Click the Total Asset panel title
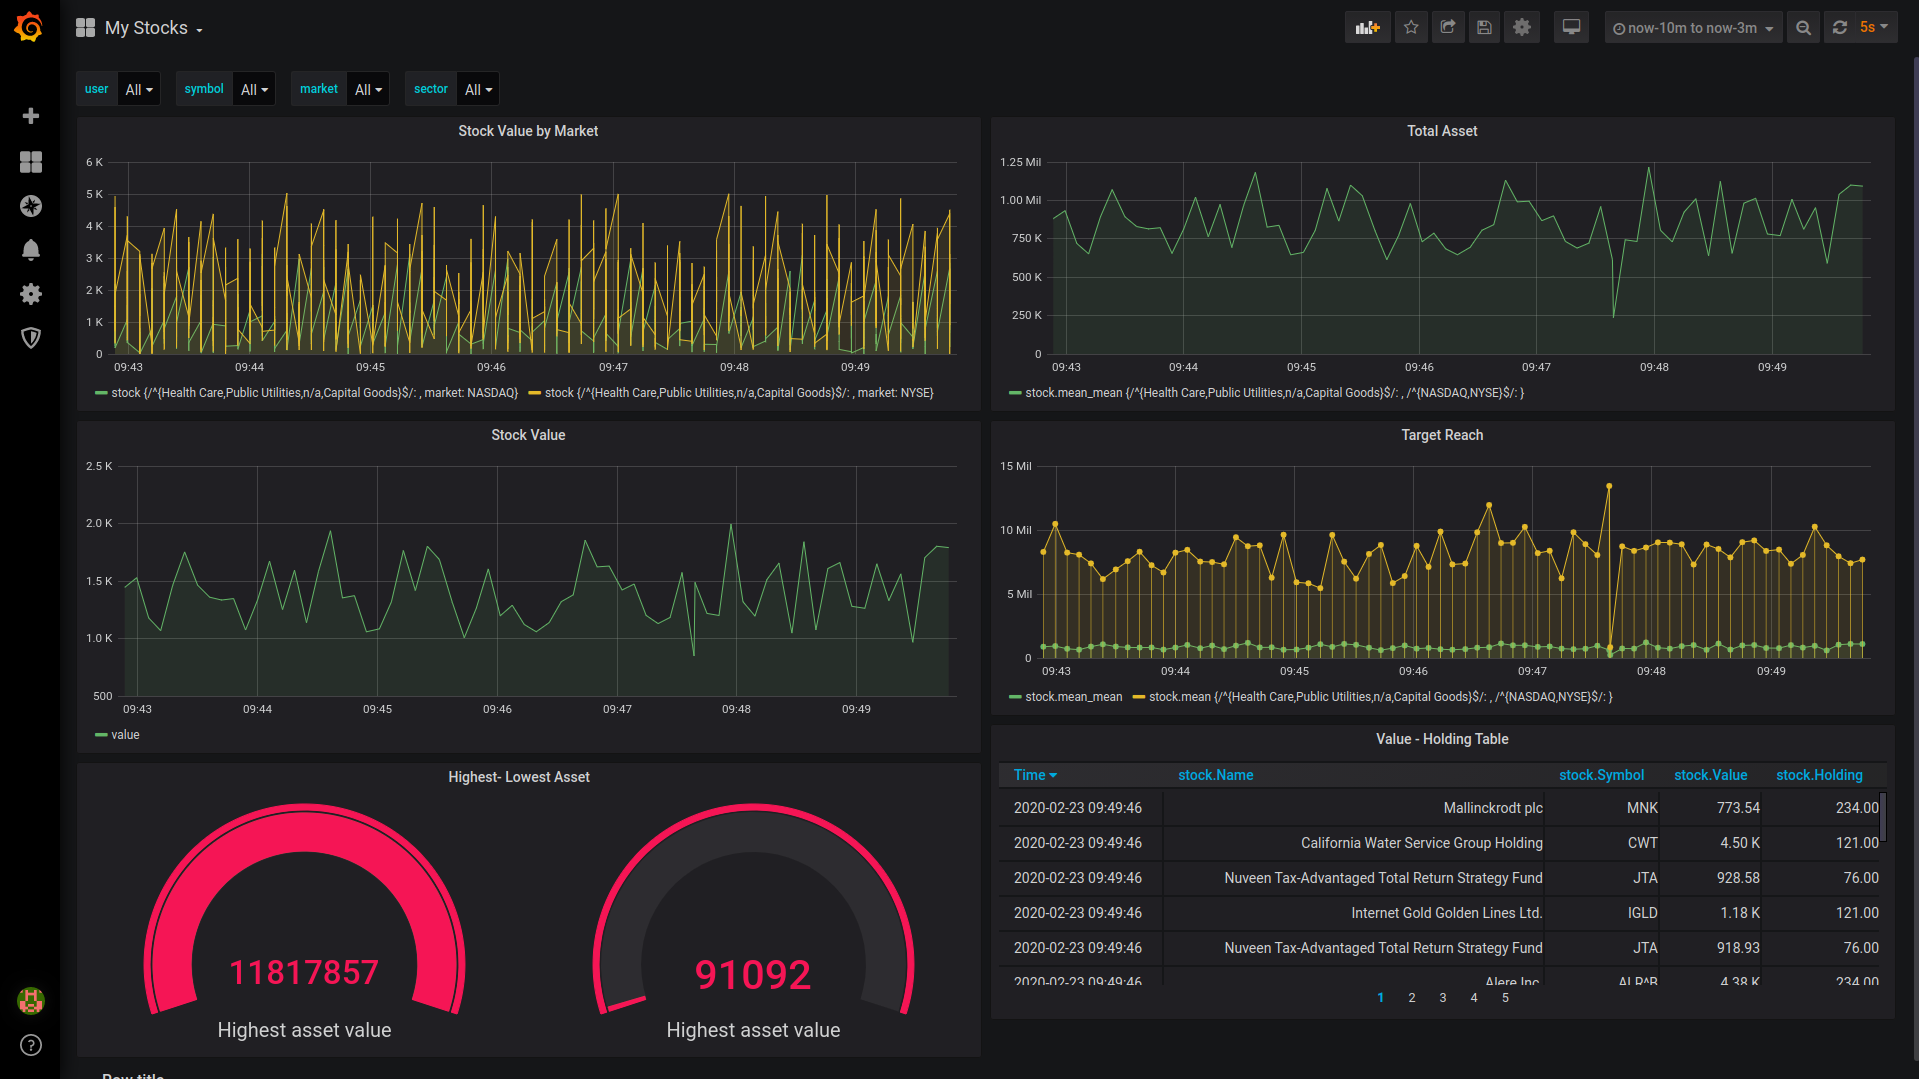Image resolution: width=1919 pixels, height=1079 pixels. (x=1442, y=131)
